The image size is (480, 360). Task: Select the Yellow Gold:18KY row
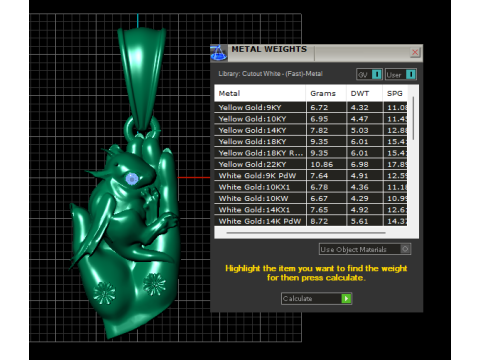(311, 141)
